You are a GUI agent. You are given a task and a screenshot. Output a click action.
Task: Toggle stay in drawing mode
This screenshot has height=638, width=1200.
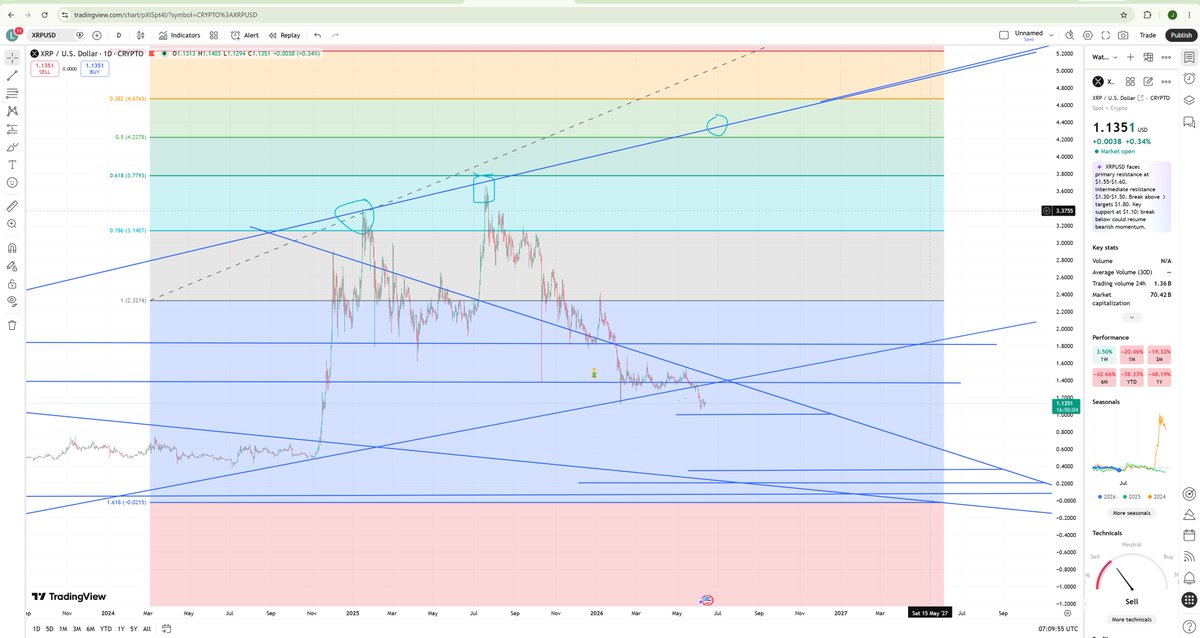[x=12, y=265]
